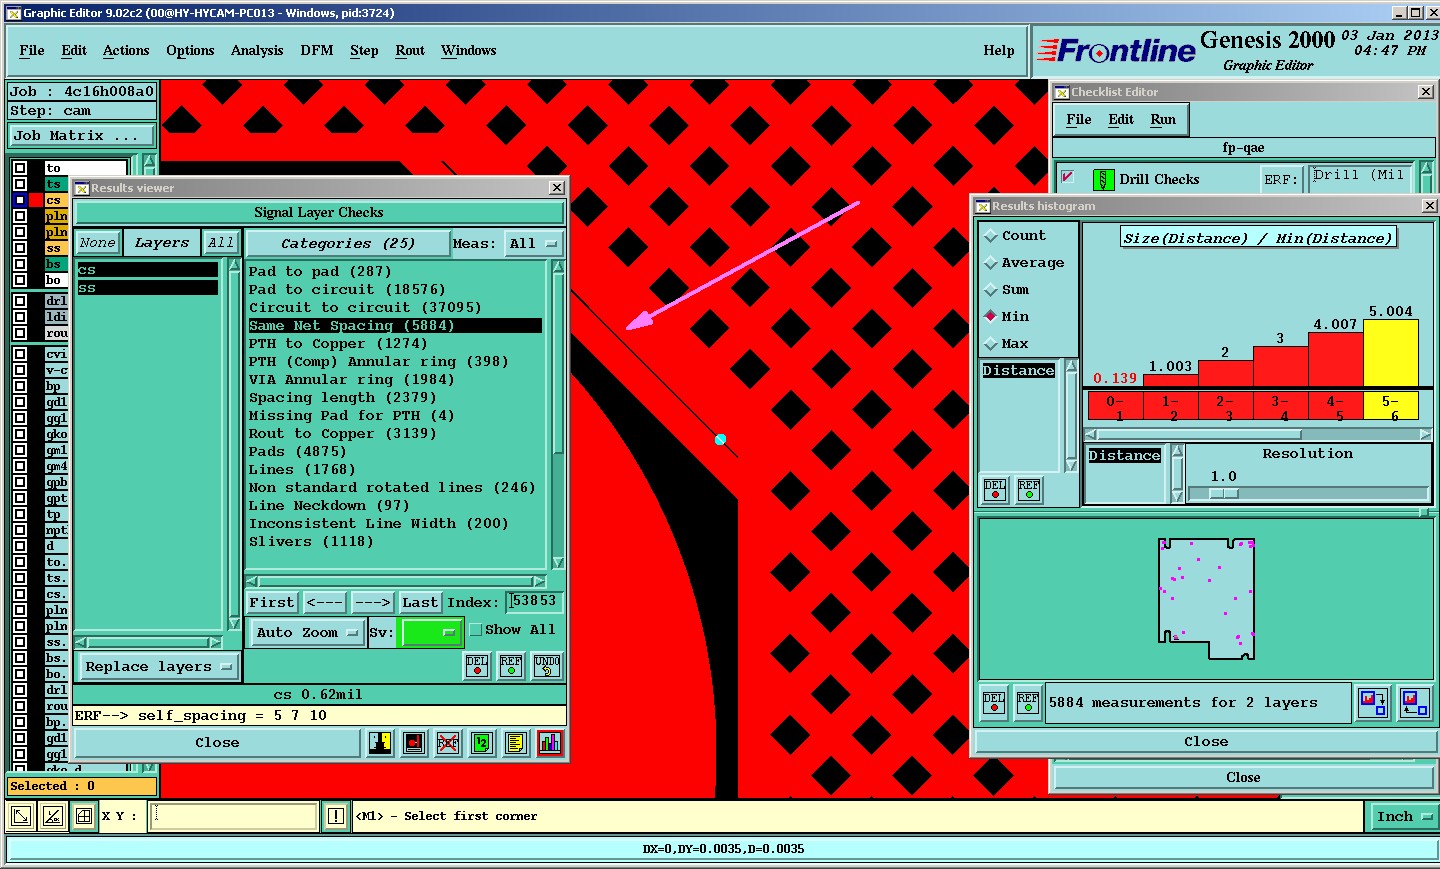Go to next result with ---> button
Viewport: 1440px width, 869px height.
(372, 602)
